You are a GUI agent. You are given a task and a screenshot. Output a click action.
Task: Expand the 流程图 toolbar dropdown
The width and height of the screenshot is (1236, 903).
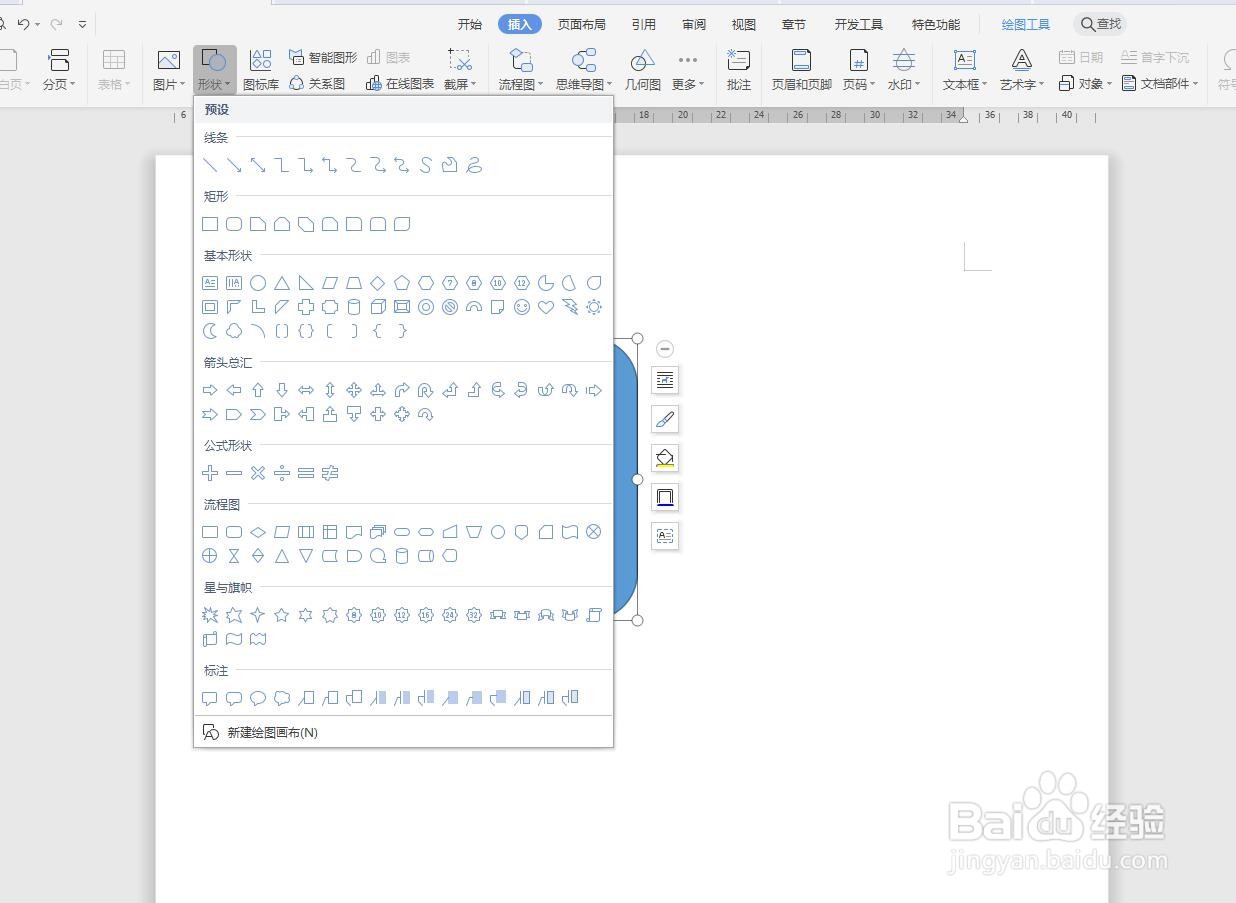point(521,70)
